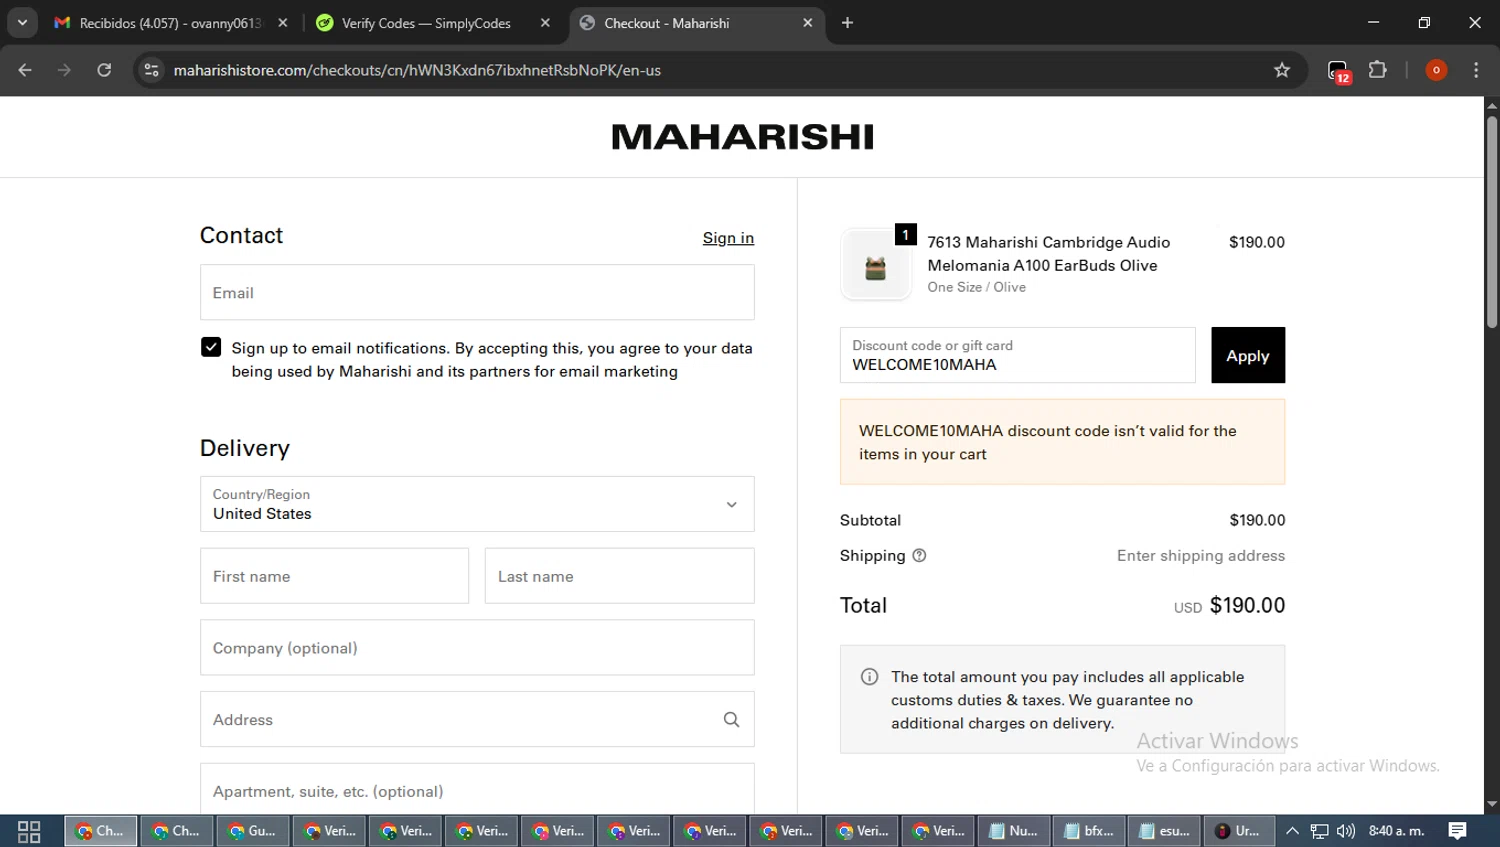Viewport: 1500px width, 847px height.
Task: Open a new browser tab
Action: (847, 23)
